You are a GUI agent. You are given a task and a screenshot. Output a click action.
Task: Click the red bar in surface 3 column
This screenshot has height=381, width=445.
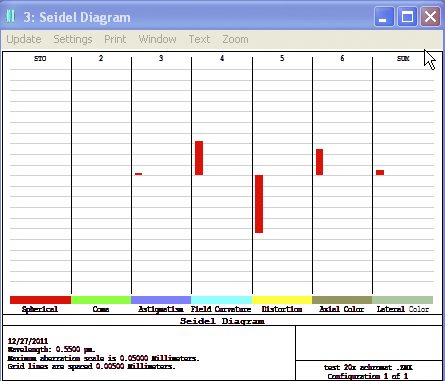click(138, 174)
